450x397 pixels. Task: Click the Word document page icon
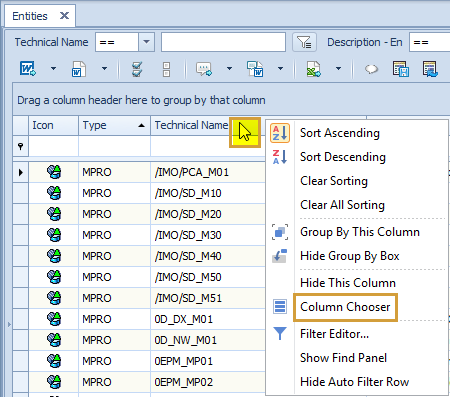click(x=79, y=69)
